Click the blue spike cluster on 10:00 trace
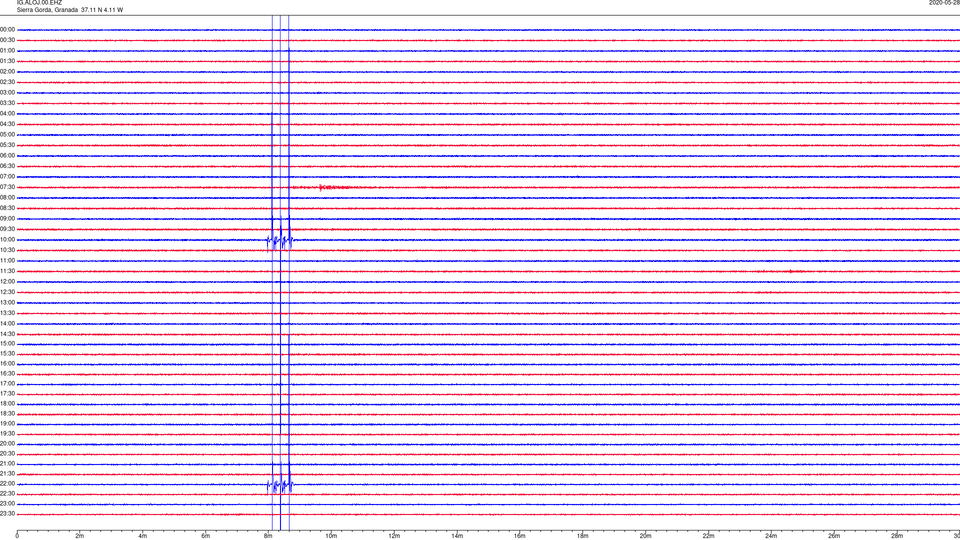The width and height of the screenshot is (960, 540). point(280,241)
